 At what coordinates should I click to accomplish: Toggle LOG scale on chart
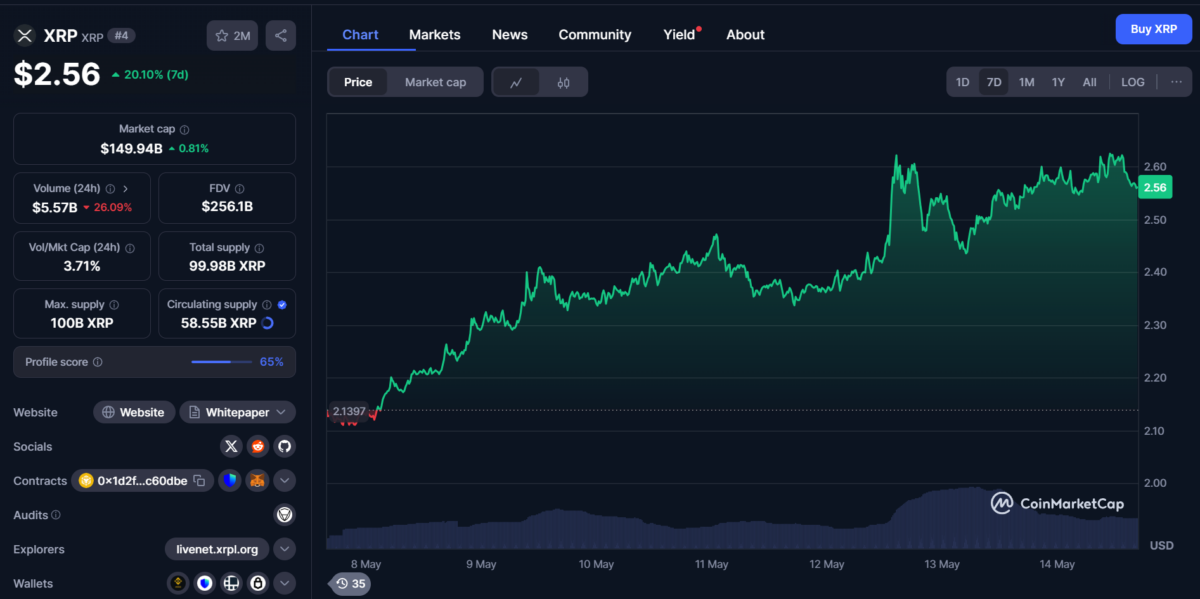coord(1133,82)
